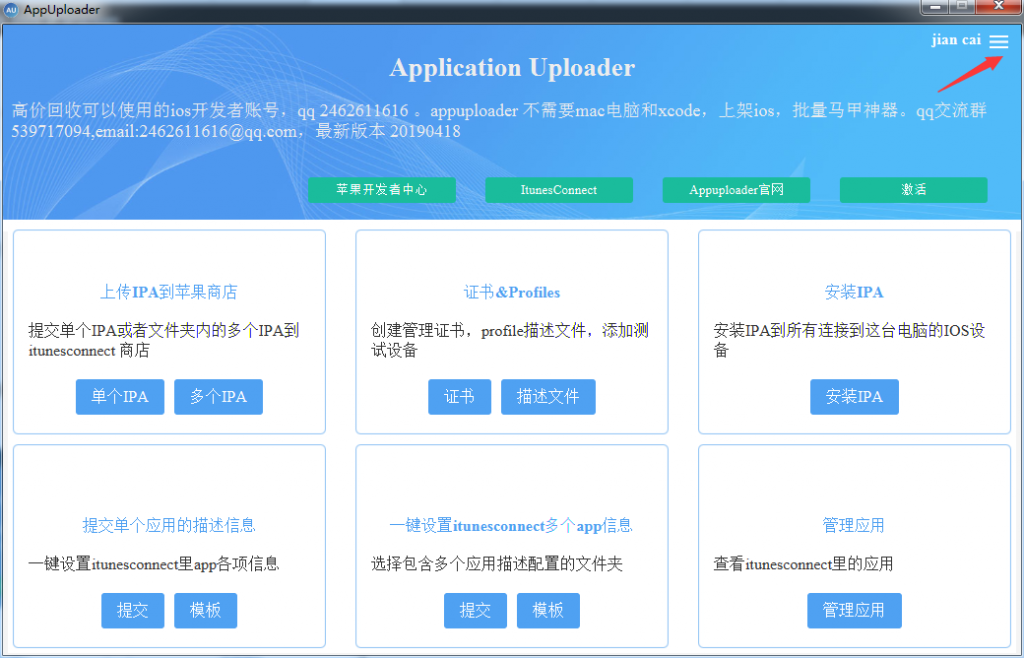Select the 提交单个应用的描述信息 heading
Image resolution: width=1024 pixels, height=658 pixels.
tap(168, 525)
